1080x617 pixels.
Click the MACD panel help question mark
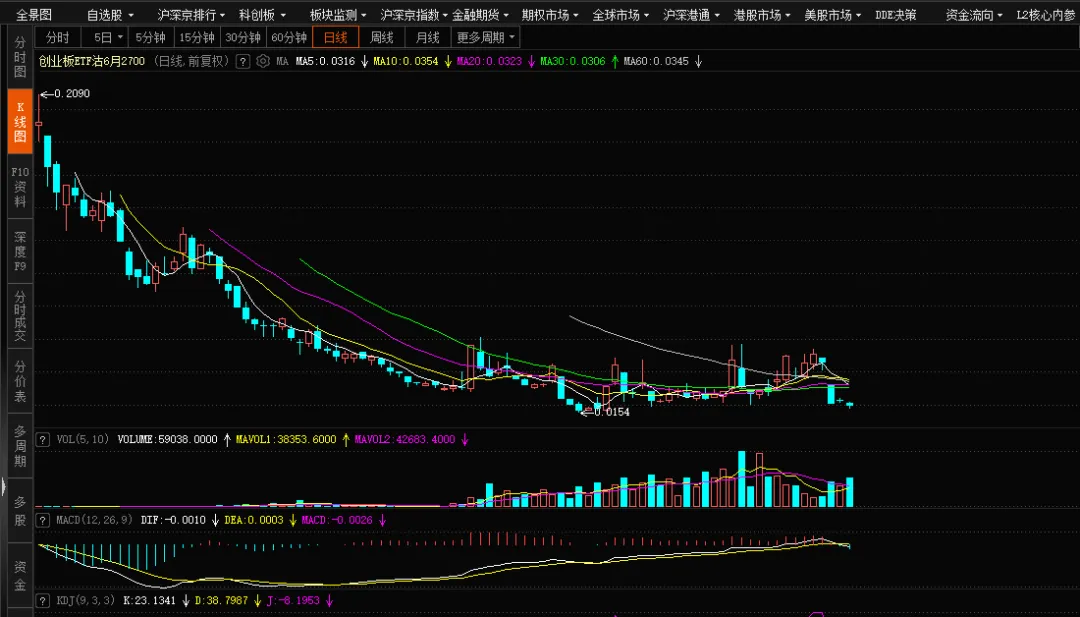pos(43,520)
